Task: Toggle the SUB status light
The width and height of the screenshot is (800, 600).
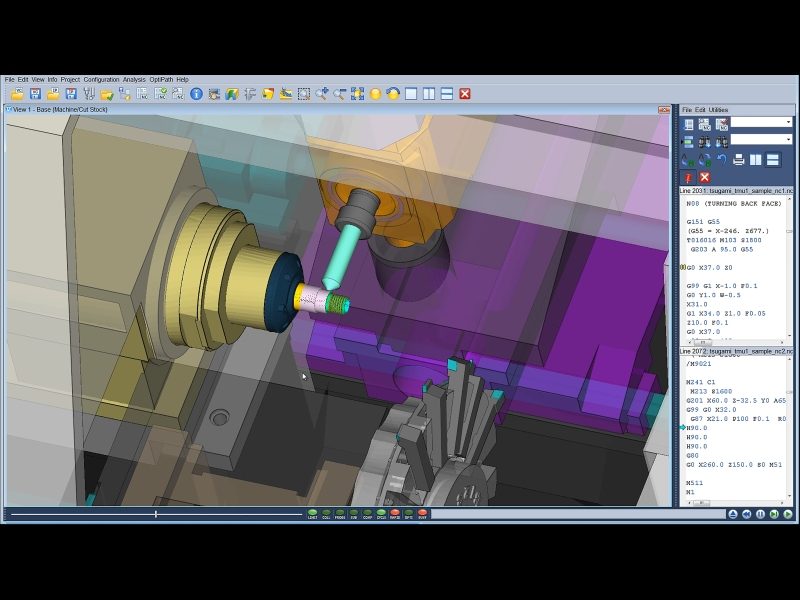Action: 354,514
